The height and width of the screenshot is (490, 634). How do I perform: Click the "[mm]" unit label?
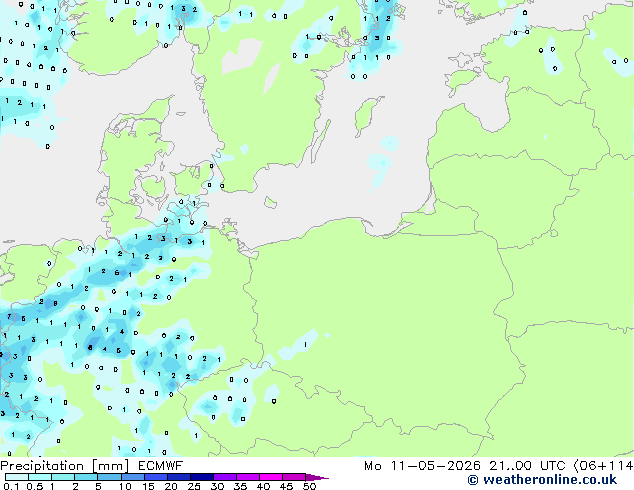pyautogui.click(x=110, y=466)
